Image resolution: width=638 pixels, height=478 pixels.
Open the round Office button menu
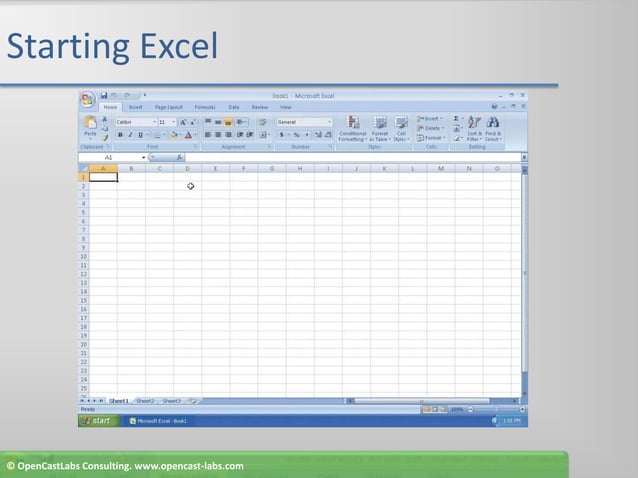click(87, 99)
